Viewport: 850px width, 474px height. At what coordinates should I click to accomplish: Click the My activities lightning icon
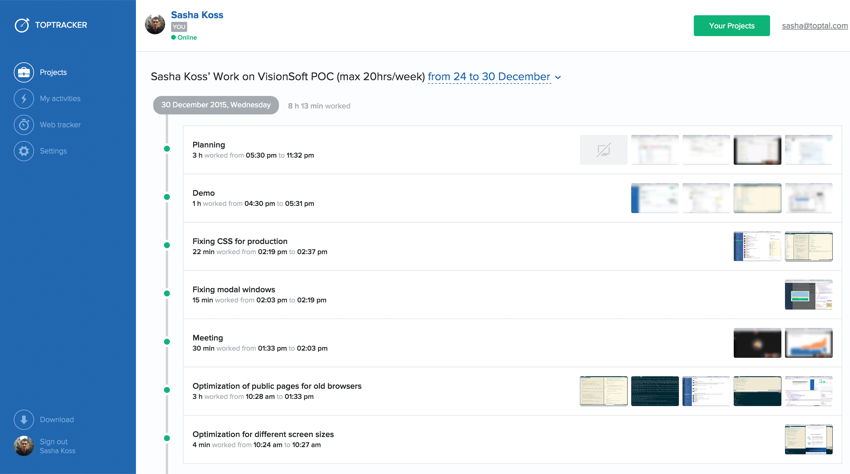tap(24, 98)
